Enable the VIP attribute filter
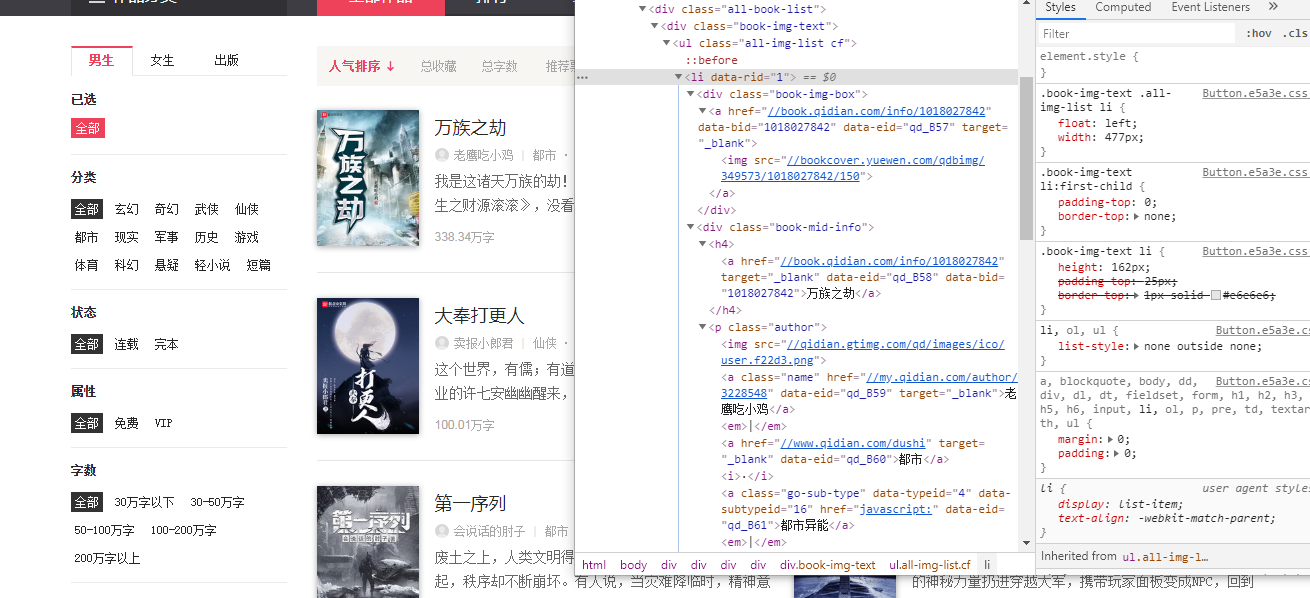This screenshot has height=598, width=1310. 163,423
